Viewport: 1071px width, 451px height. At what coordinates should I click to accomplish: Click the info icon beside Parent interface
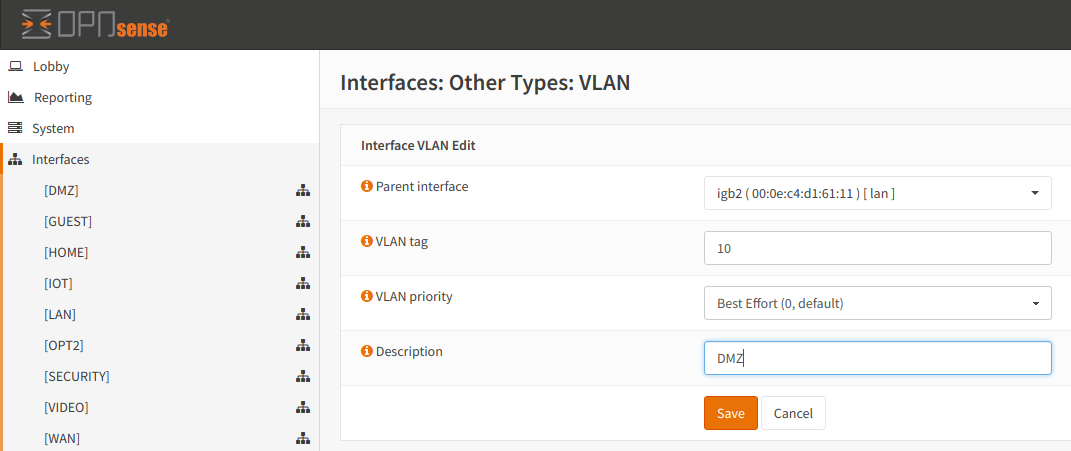pyautogui.click(x=366, y=187)
